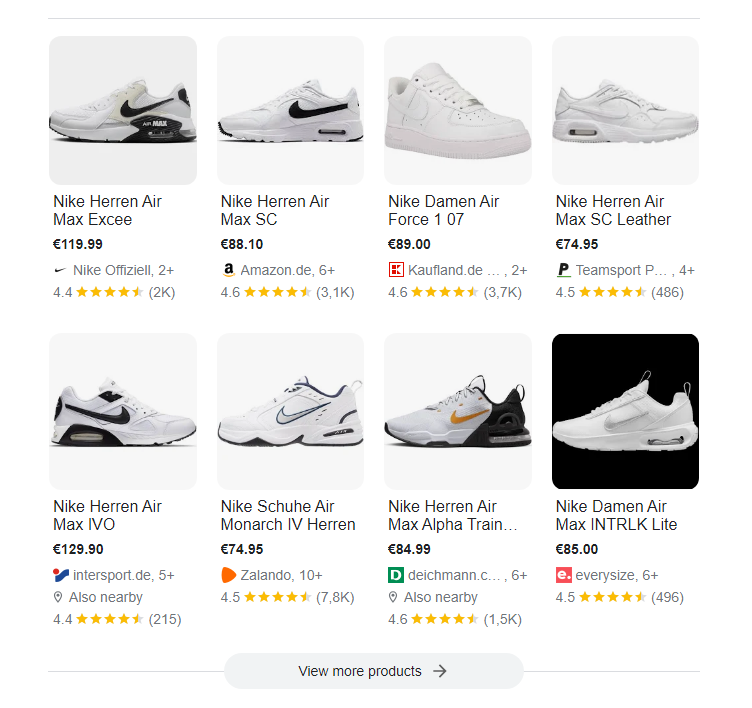Open Nike Herren Air Max Excee title

107,211
